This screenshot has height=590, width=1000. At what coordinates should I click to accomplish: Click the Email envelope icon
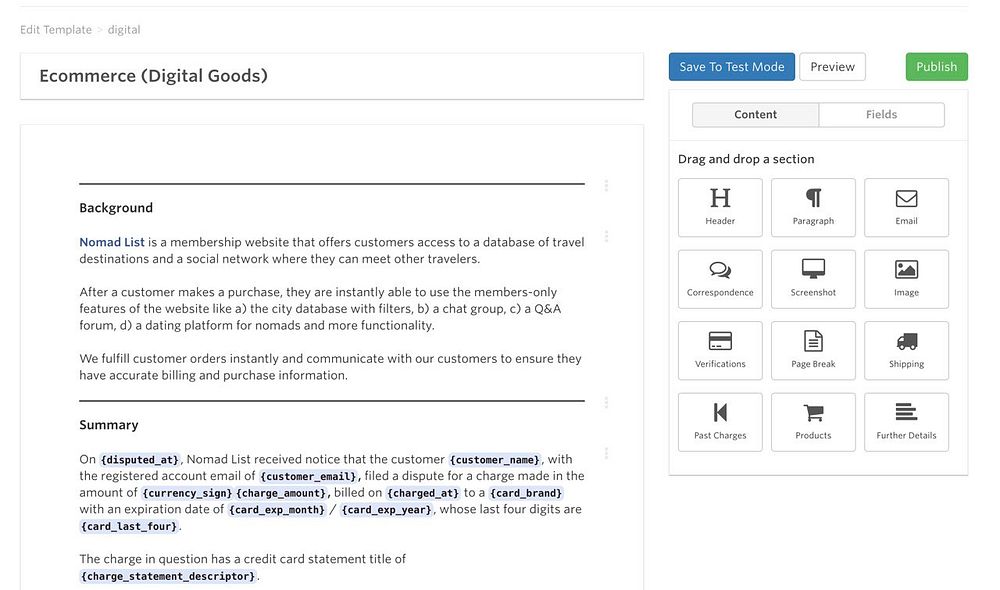pyautogui.click(x=906, y=199)
